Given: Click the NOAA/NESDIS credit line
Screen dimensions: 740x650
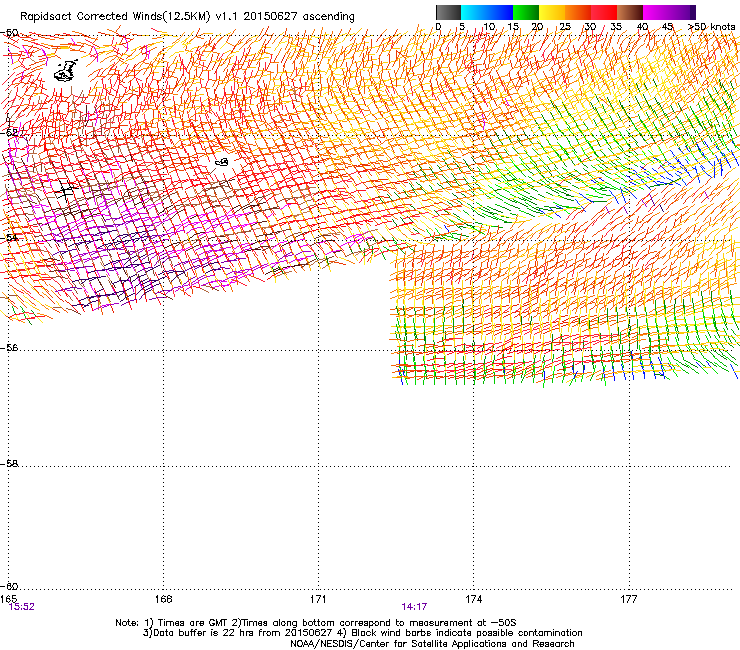Looking at the screenshot, I should pos(432,644).
